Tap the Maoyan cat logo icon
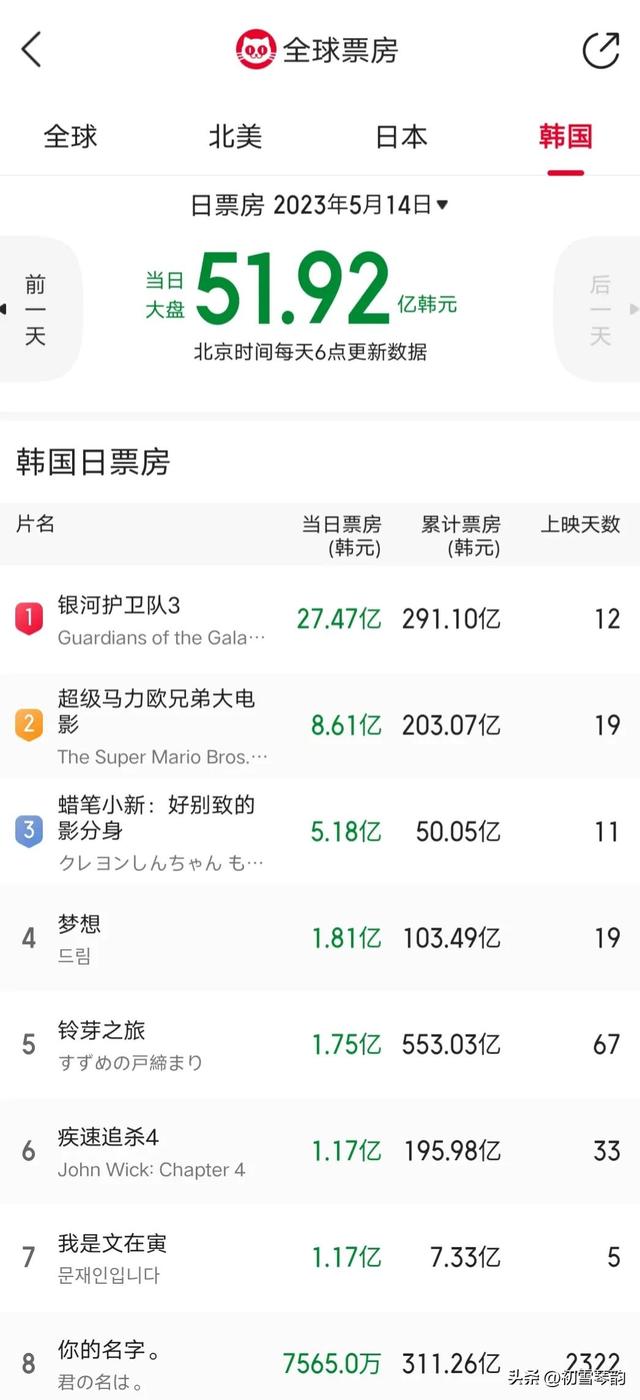 click(x=256, y=49)
